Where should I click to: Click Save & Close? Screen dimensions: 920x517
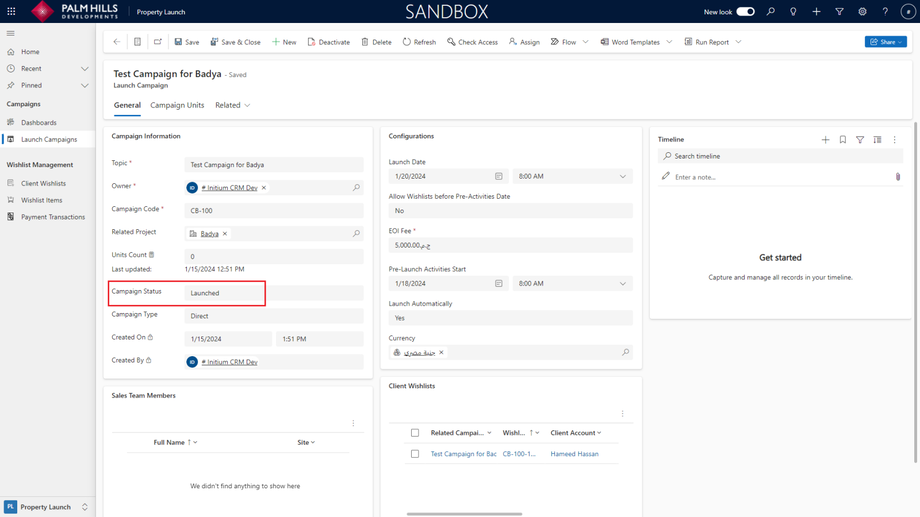pyautogui.click(x=235, y=42)
